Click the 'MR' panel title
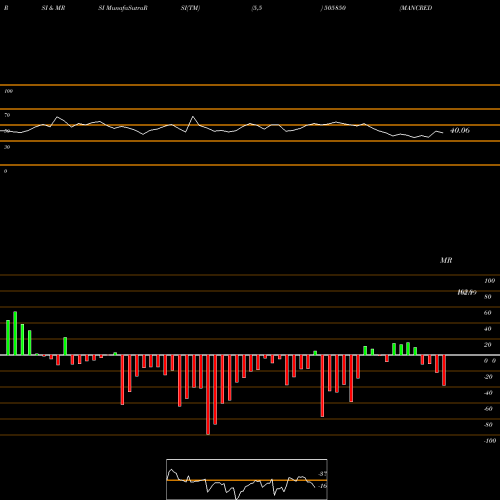This screenshot has height=500, width=500. [446, 260]
